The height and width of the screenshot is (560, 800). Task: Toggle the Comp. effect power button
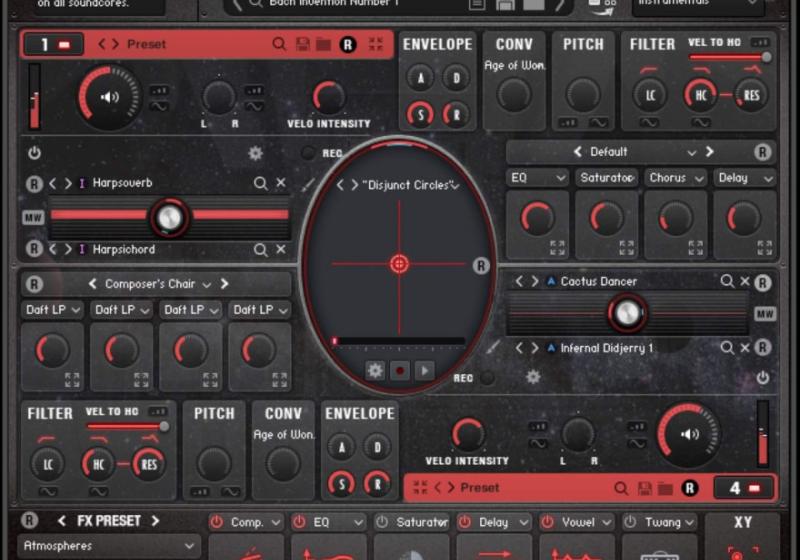tap(216, 522)
